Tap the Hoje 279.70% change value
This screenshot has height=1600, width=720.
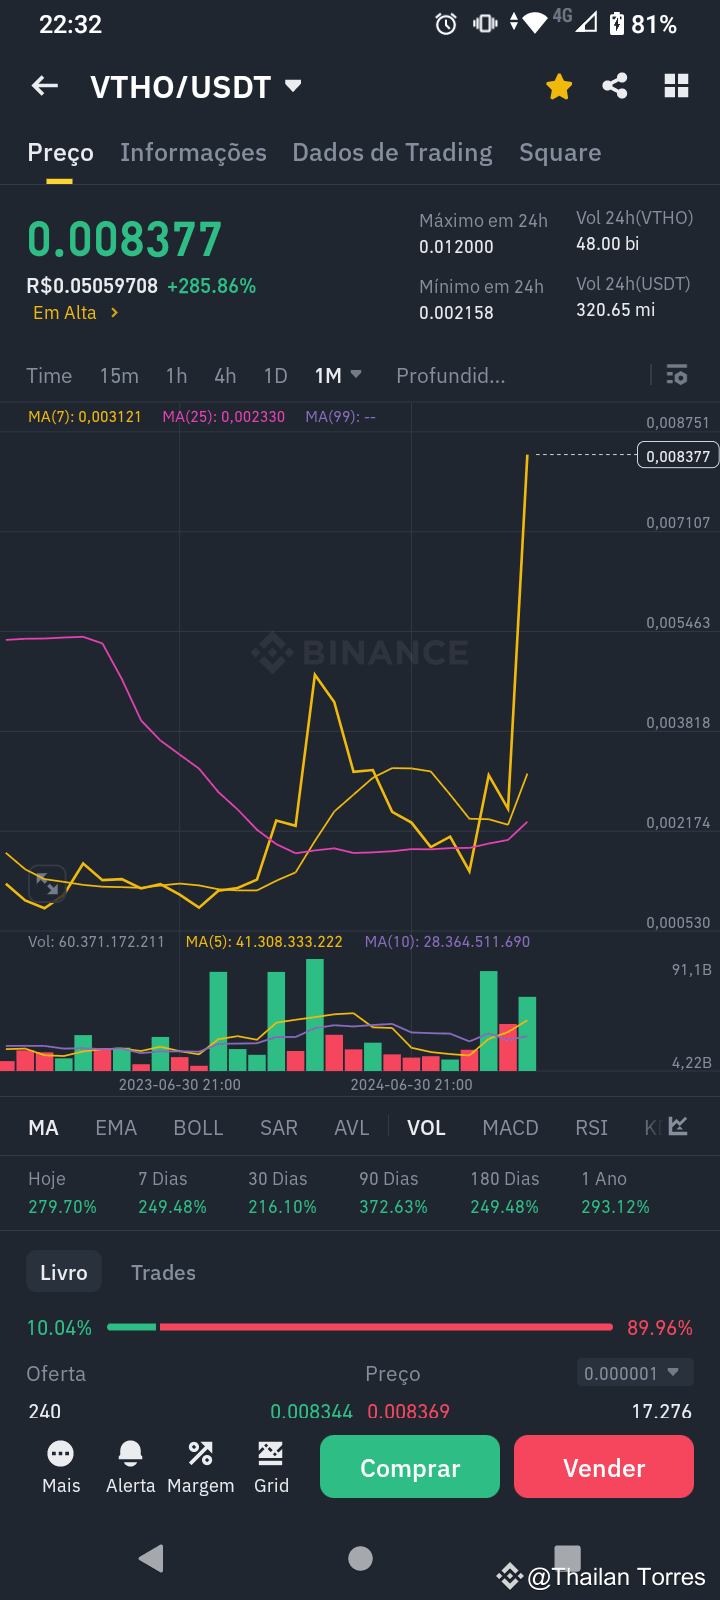tap(62, 1207)
